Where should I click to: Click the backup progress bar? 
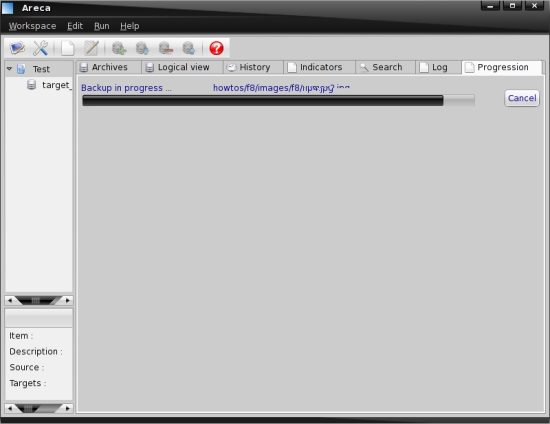(x=278, y=101)
